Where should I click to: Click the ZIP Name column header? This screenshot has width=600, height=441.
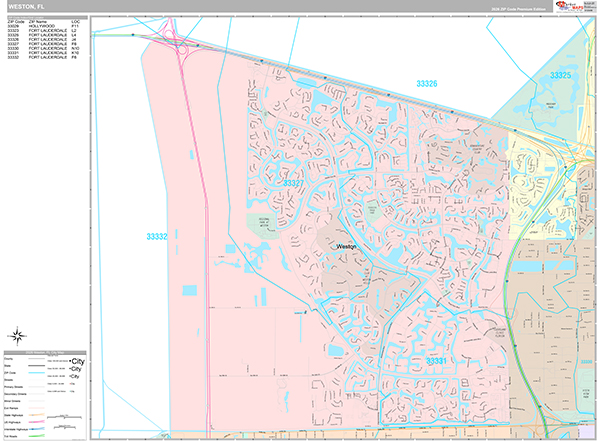[38, 22]
